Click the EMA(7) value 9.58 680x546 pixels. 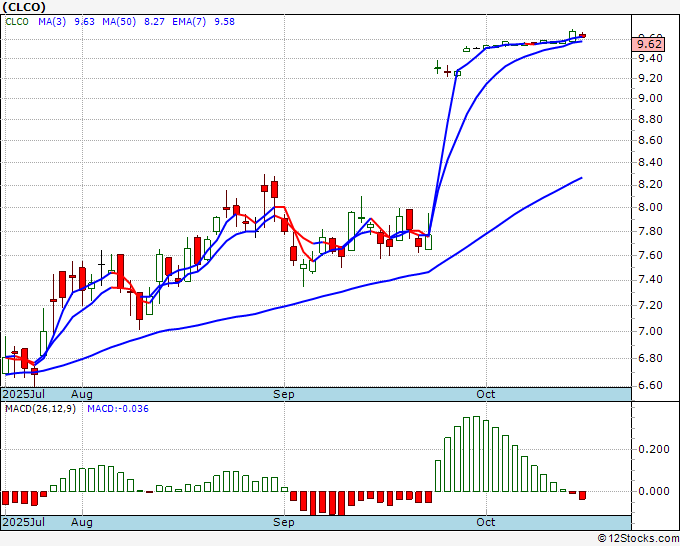pos(224,22)
